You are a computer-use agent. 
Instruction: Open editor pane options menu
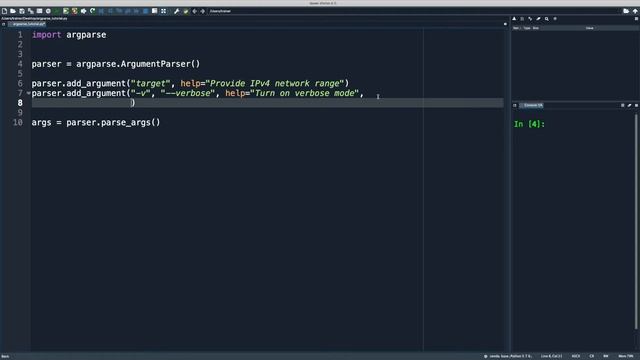(x=505, y=24)
